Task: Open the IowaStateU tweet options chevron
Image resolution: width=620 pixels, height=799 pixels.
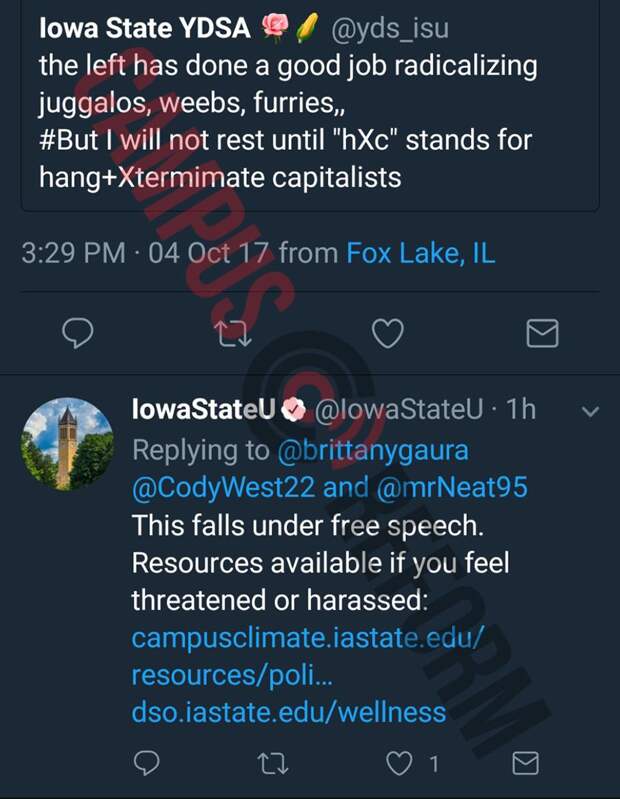Action: click(x=590, y=411)
